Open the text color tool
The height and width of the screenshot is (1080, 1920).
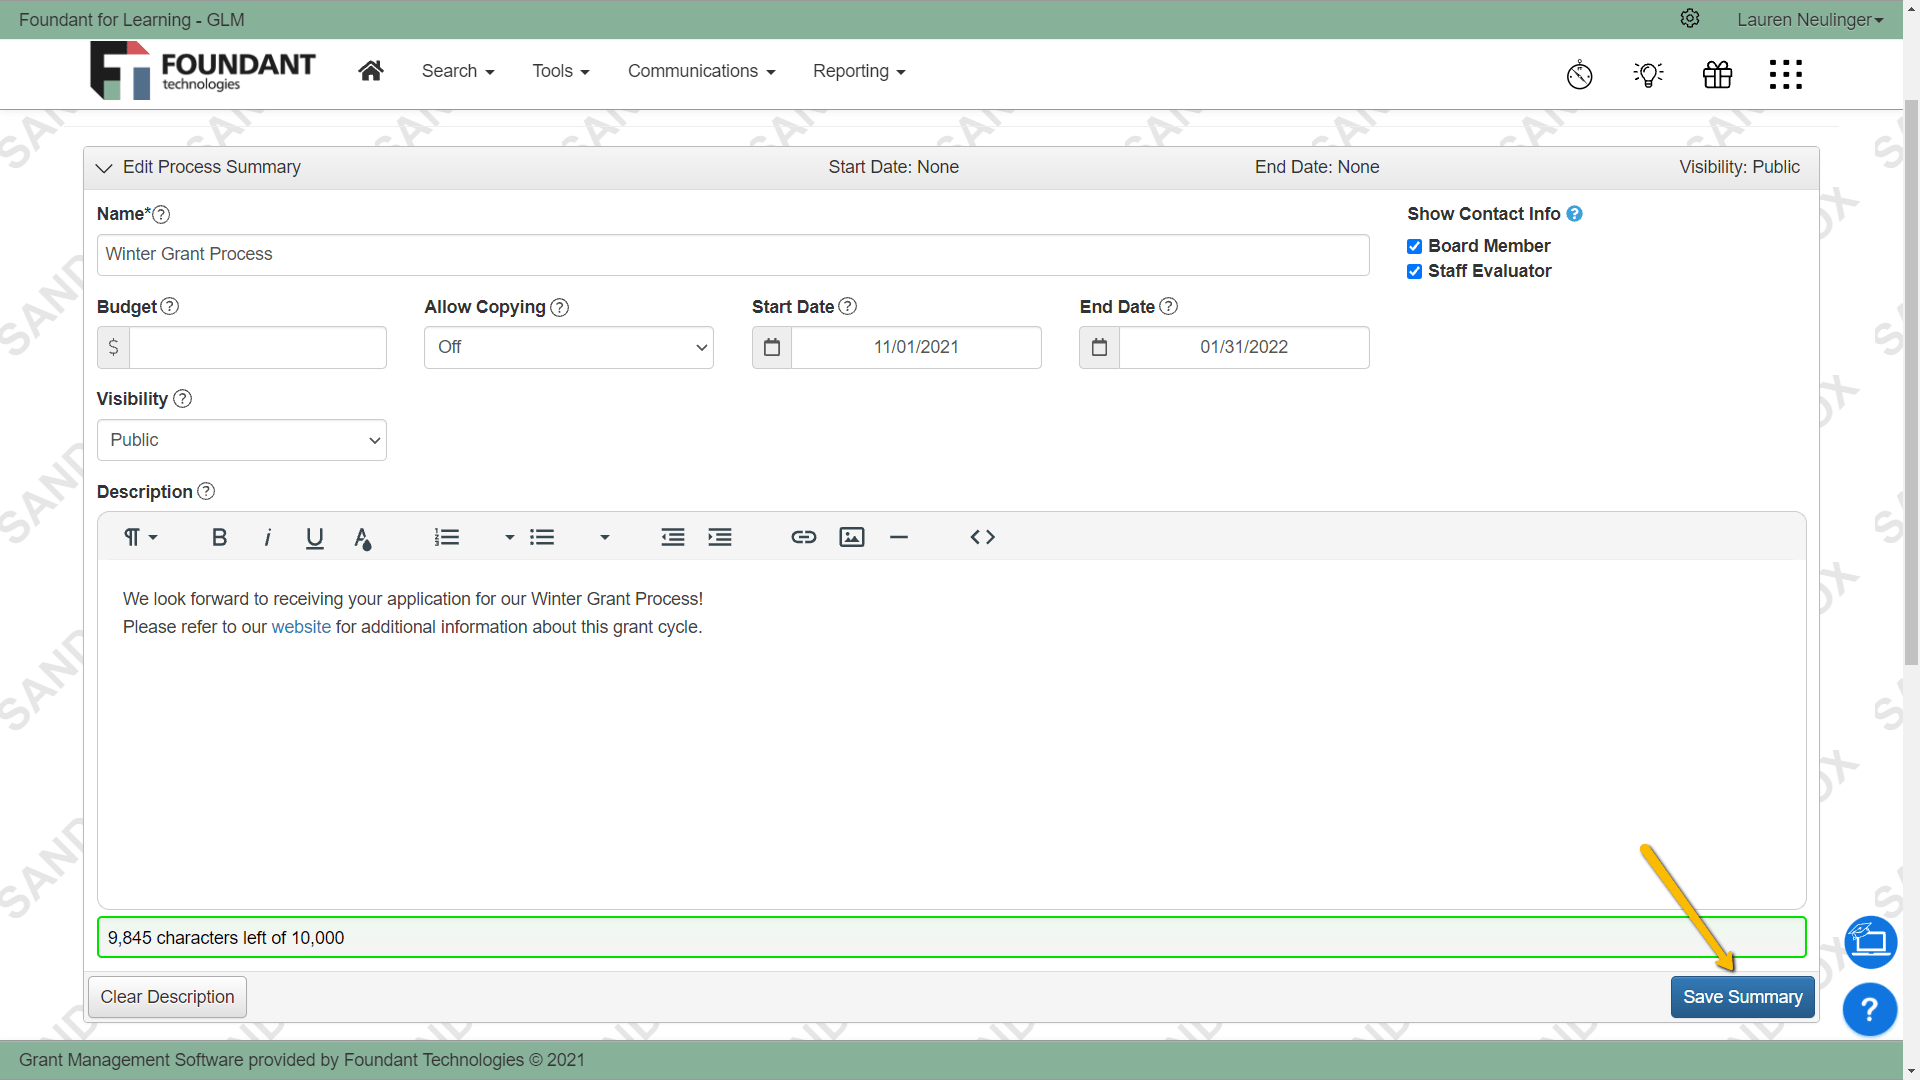(x=362, y=539)
